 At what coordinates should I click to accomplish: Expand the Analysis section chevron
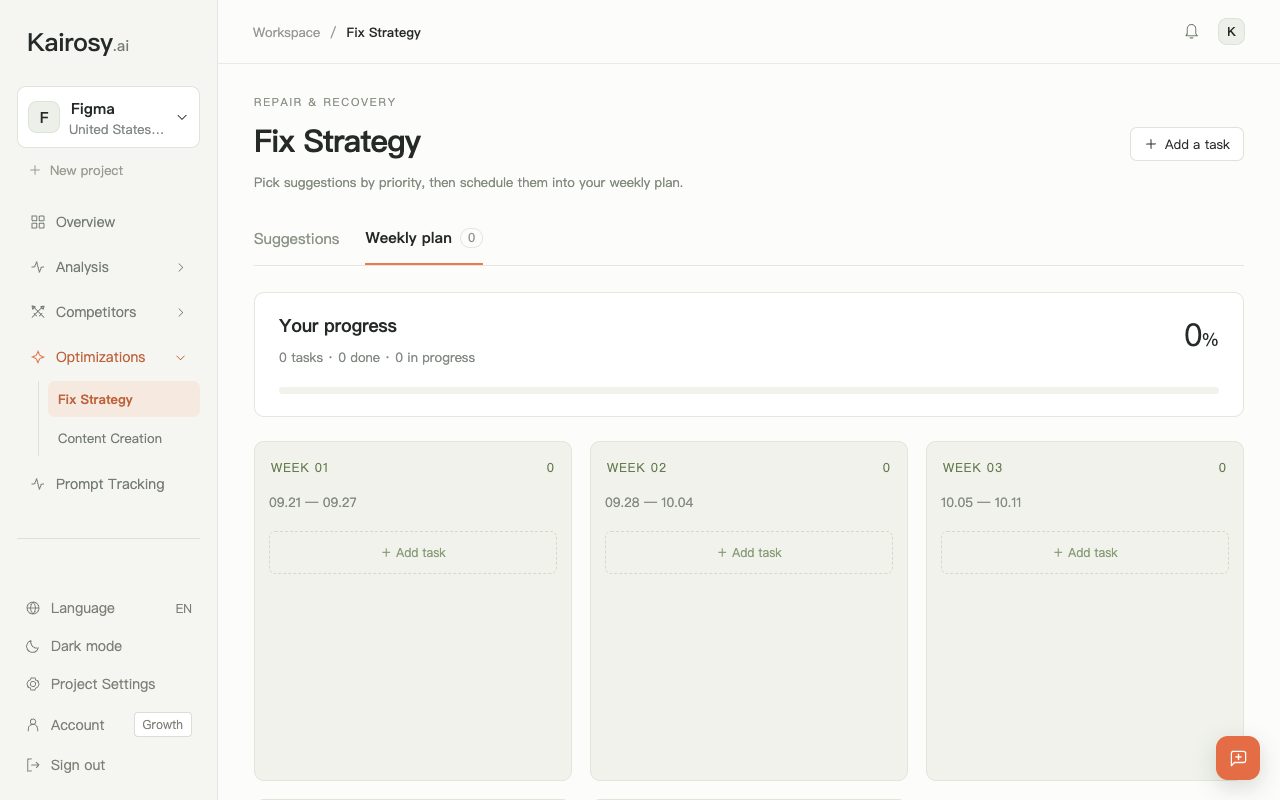pos(181,267)
